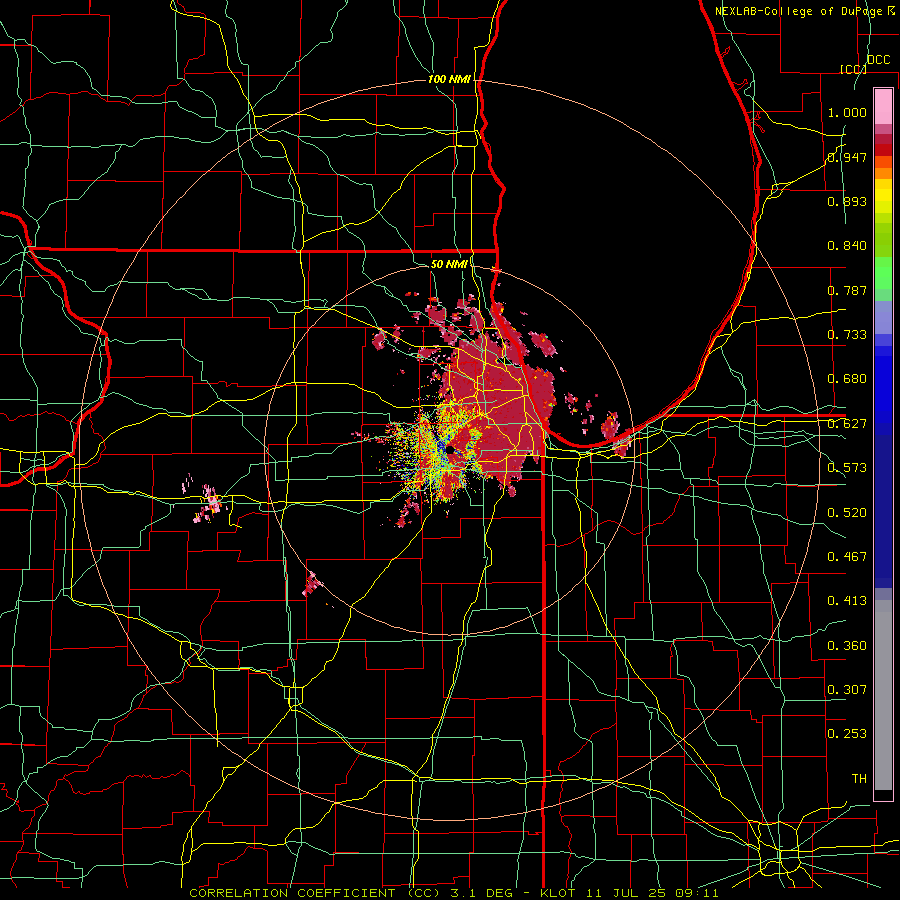Select the 0.253 scale value
This screenshot has height=900, width=900.
pyautogui.click(x=847, y=734)
